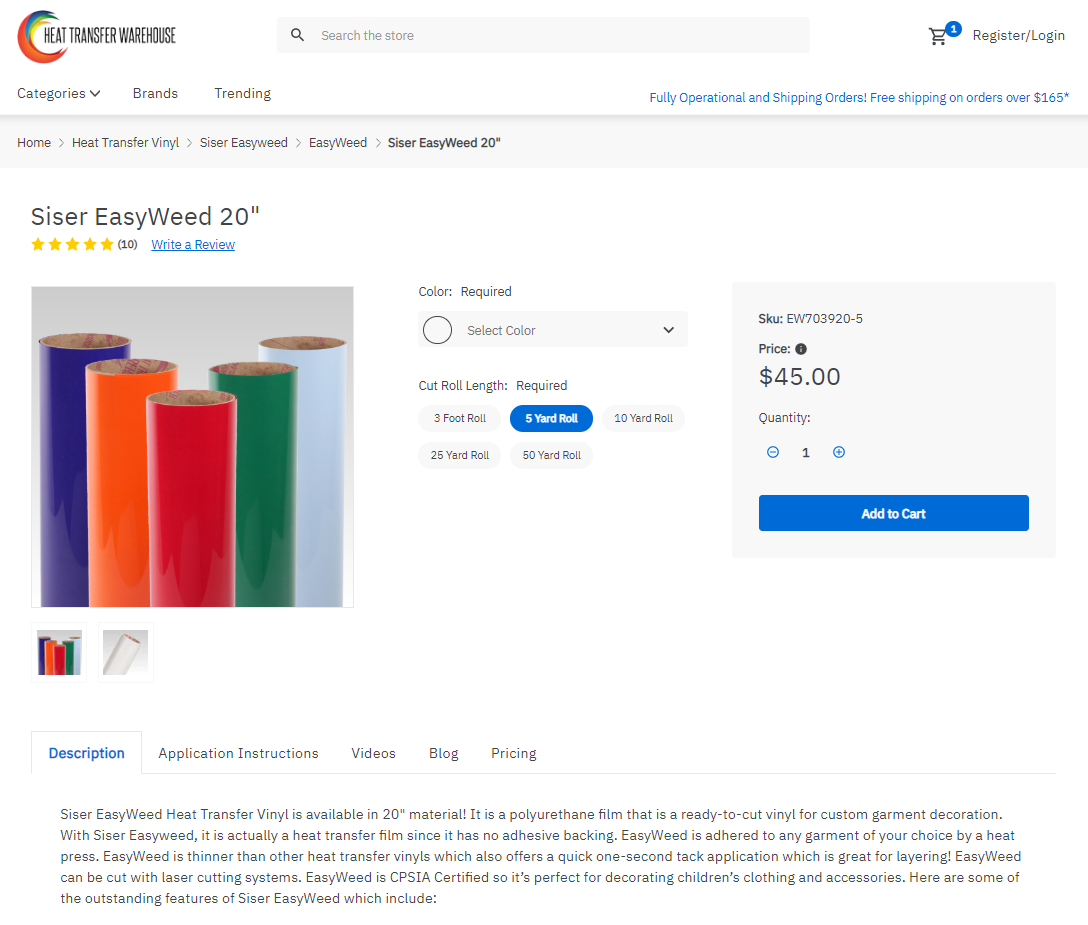
Task: Choose the 25 Yard Roll length
Action: pos(459,455)
